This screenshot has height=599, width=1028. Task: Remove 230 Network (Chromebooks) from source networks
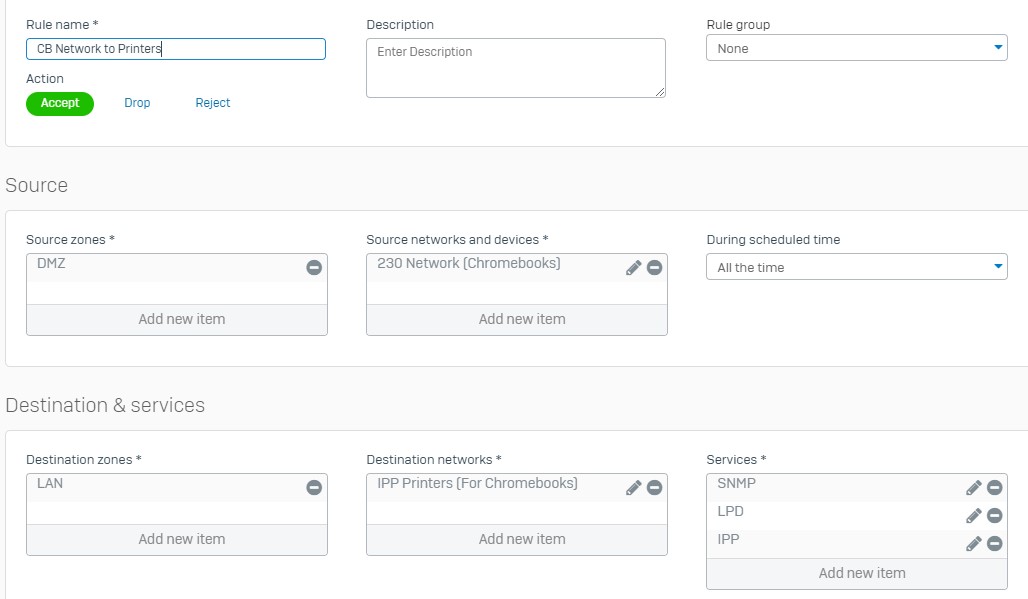coord(654,268)
